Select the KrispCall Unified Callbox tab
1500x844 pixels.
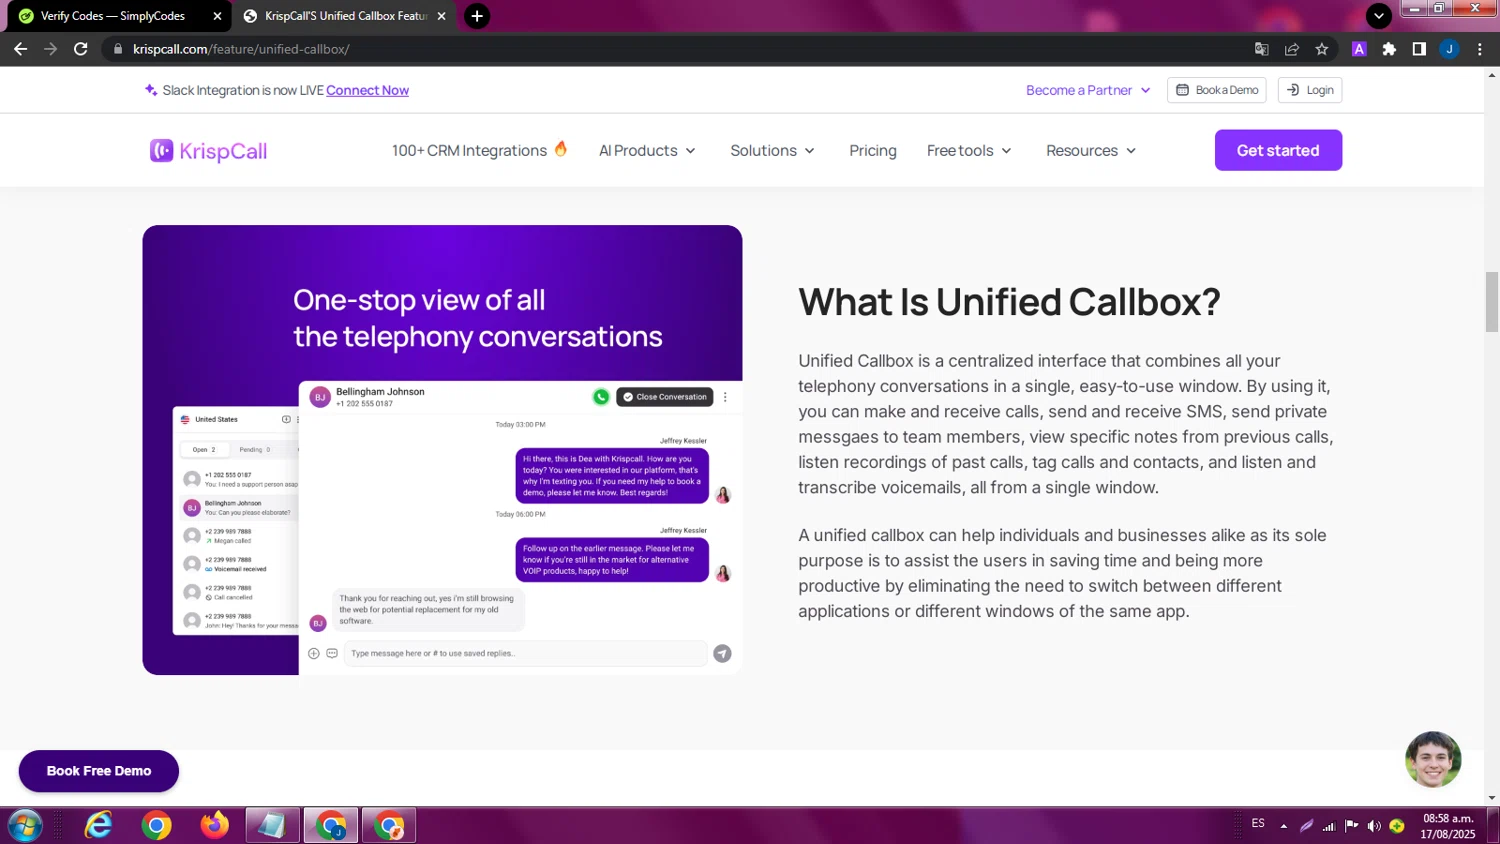(x=345, y=16)
